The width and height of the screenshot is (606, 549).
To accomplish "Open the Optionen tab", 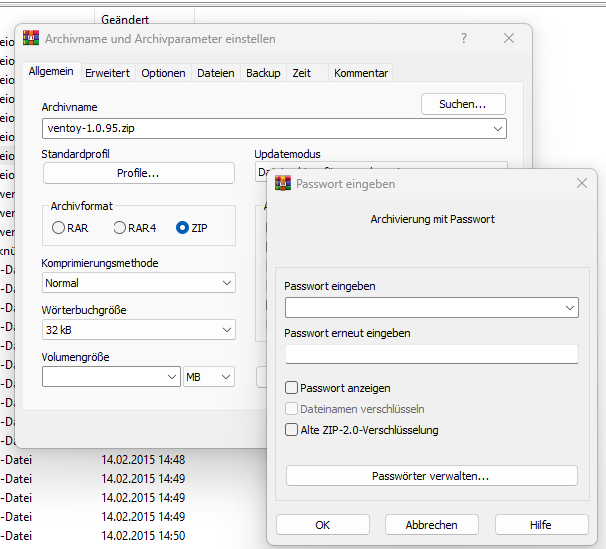I will [x=163, y=73].
